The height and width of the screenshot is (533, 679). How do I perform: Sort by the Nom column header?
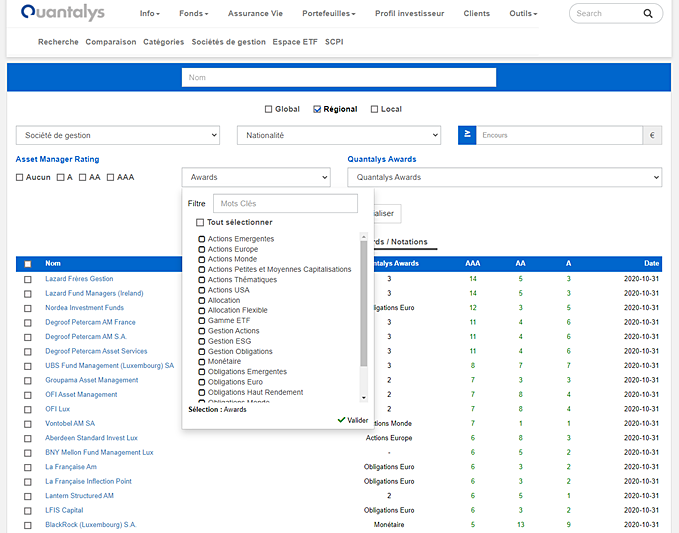pyautogui.click(x=53, y=264)
